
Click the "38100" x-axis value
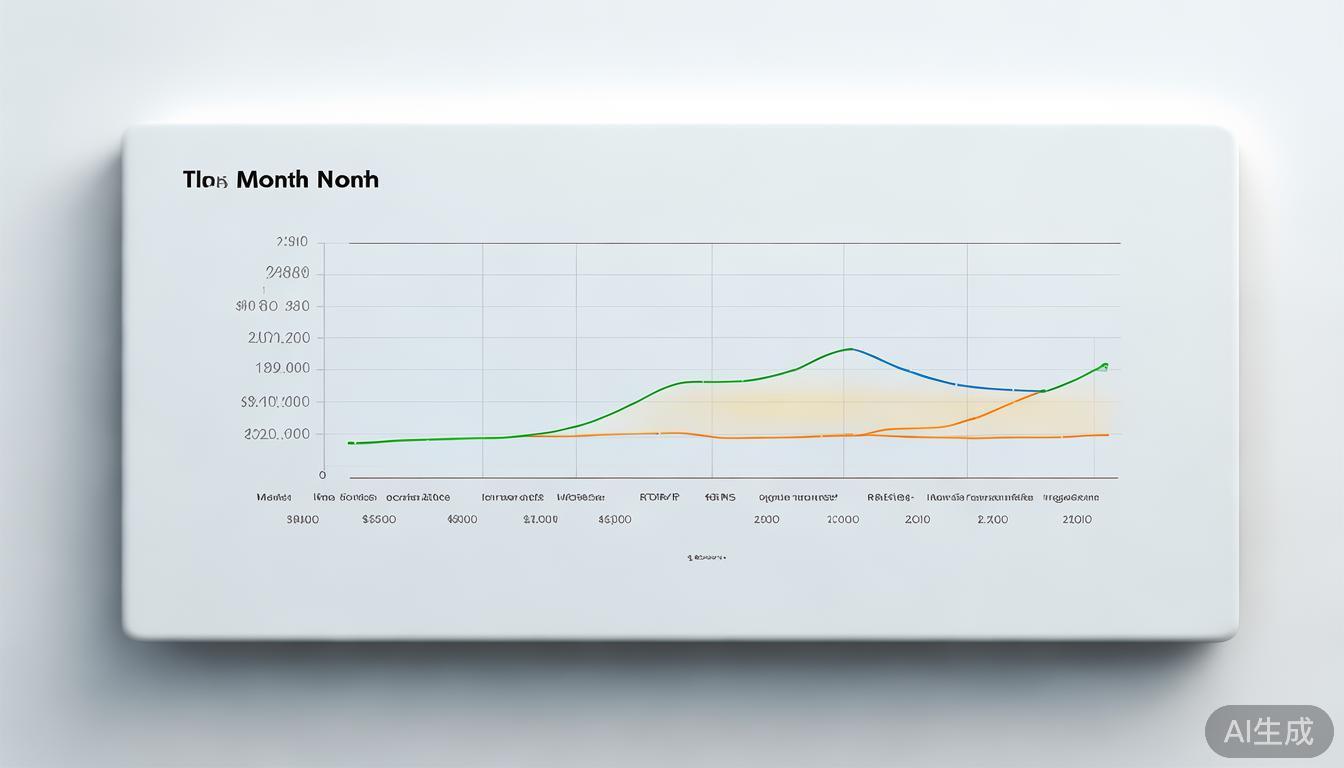[302, 520]
